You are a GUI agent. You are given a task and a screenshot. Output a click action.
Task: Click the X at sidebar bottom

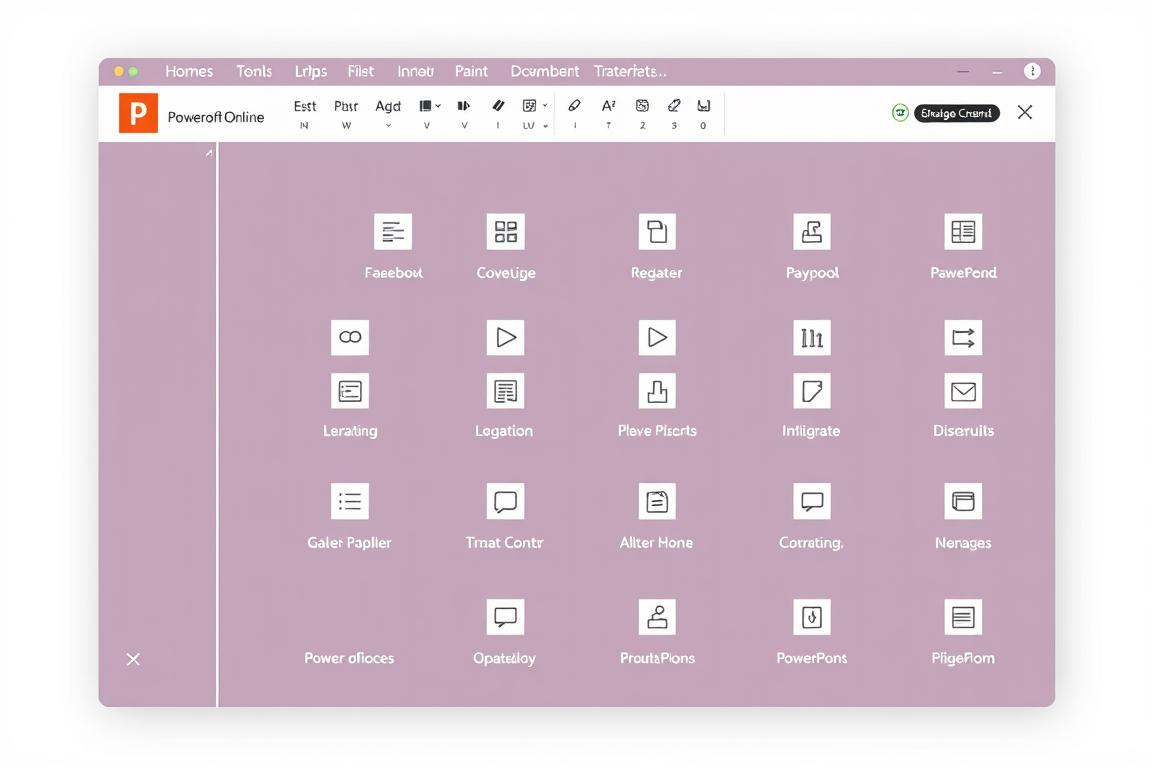[x=133, y=659]
